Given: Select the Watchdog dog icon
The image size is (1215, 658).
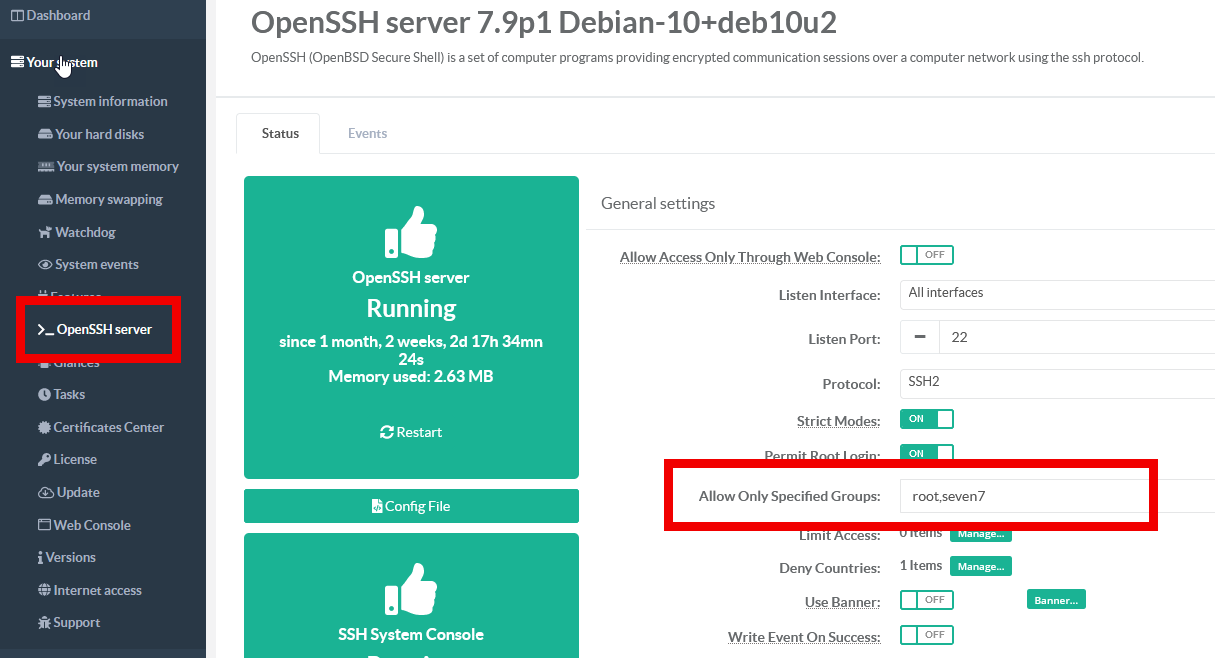Looking at the screenshot, I should pos(45,233).
